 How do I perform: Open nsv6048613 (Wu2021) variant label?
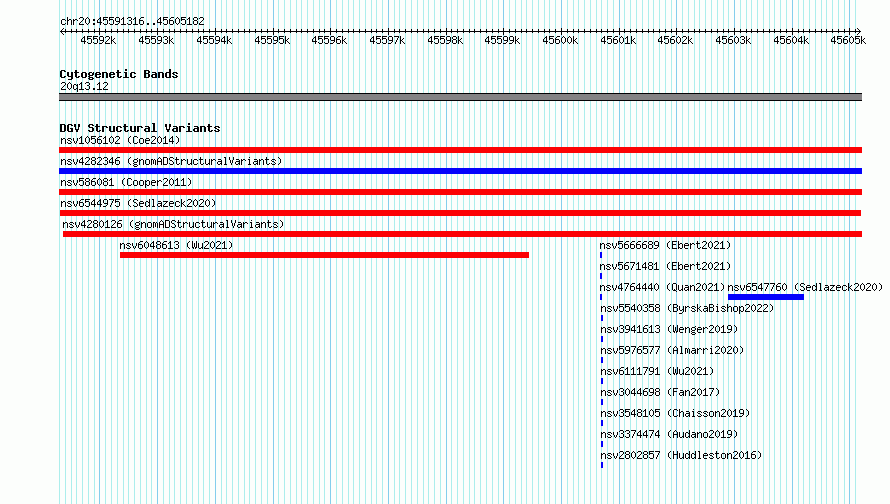pos(176,245)
